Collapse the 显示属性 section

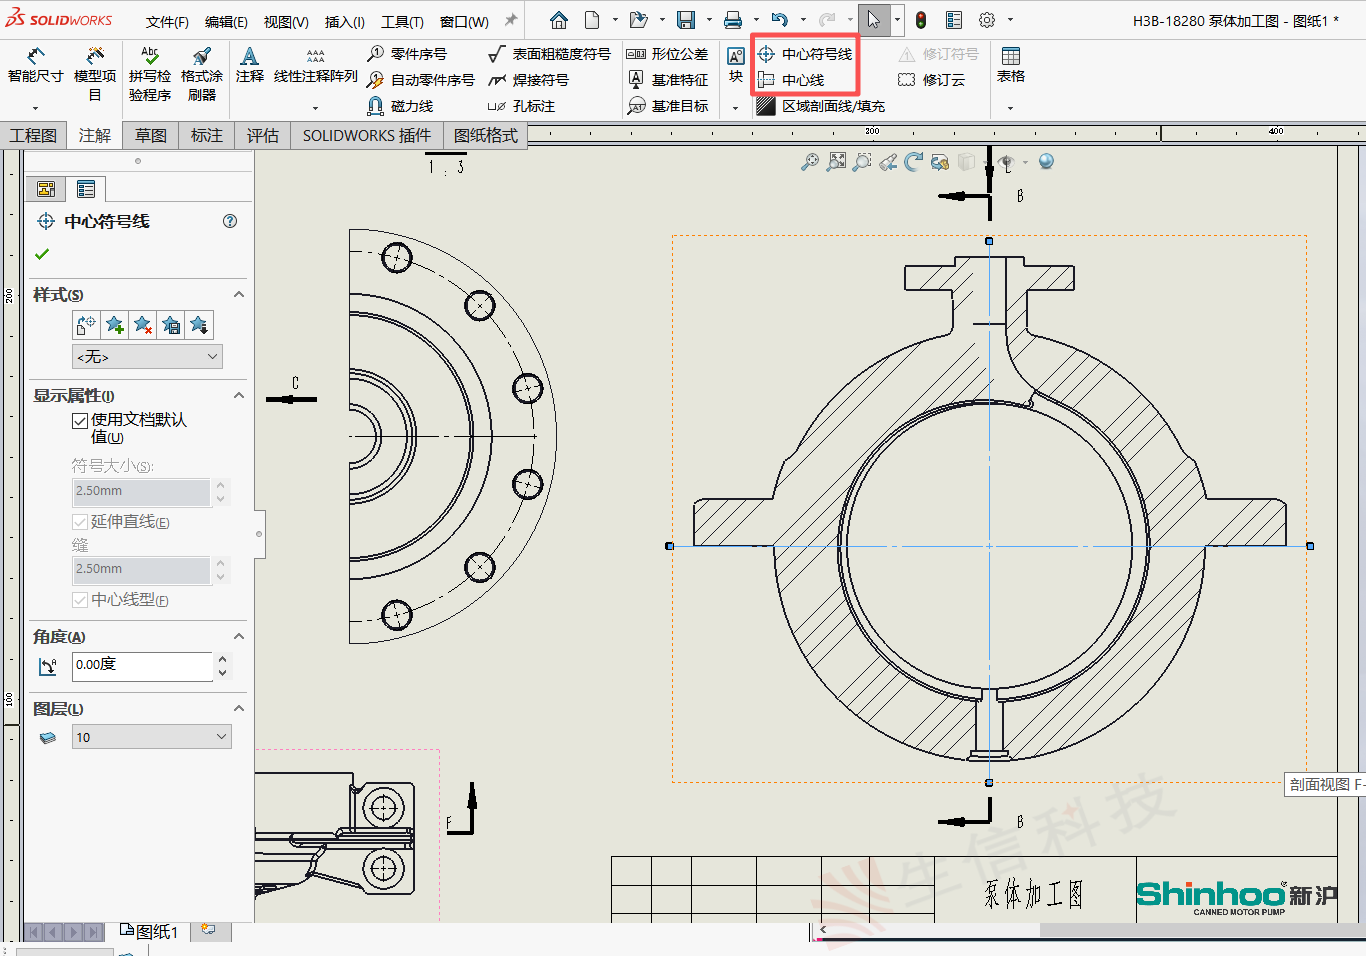click(239, 395)
